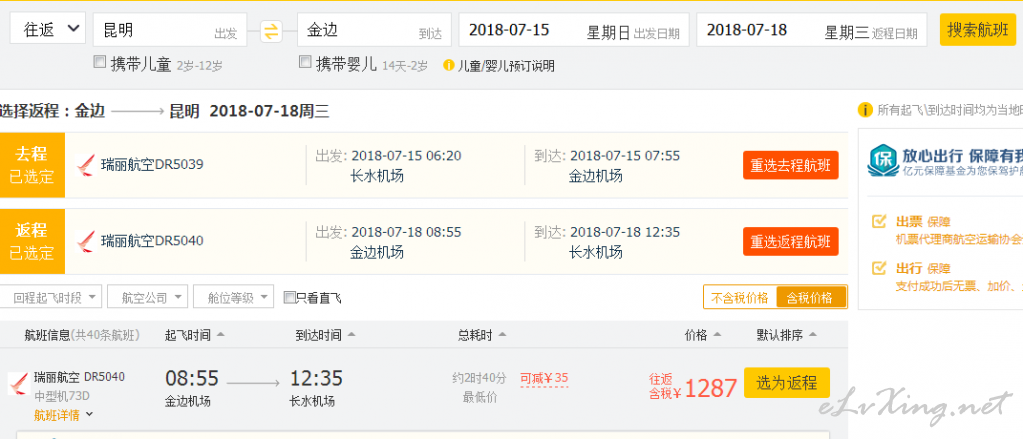Viewport: 1023px width, 439px height.
Task: Expand 航班详情 for flight DR5040
Action: (x=64, y=414)
